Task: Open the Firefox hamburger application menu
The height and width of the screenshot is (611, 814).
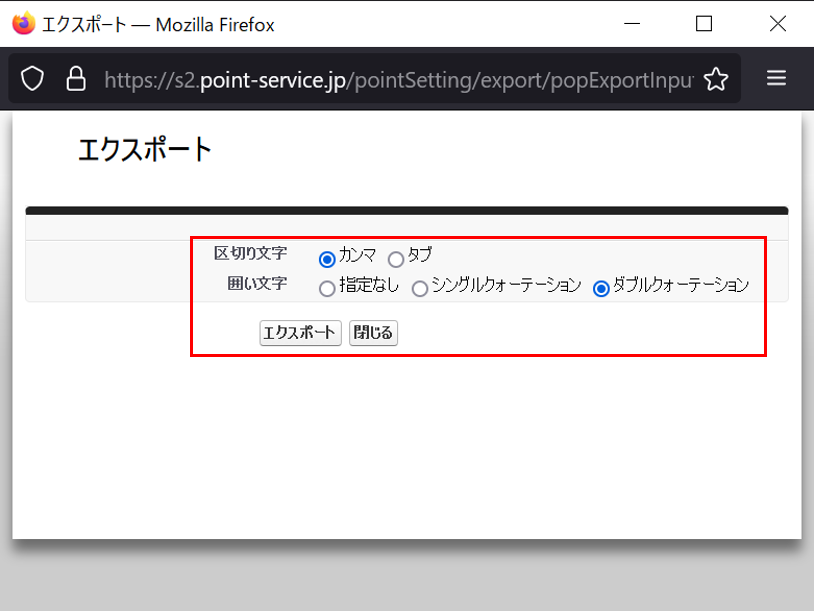Action: click(x=776, y=79)
